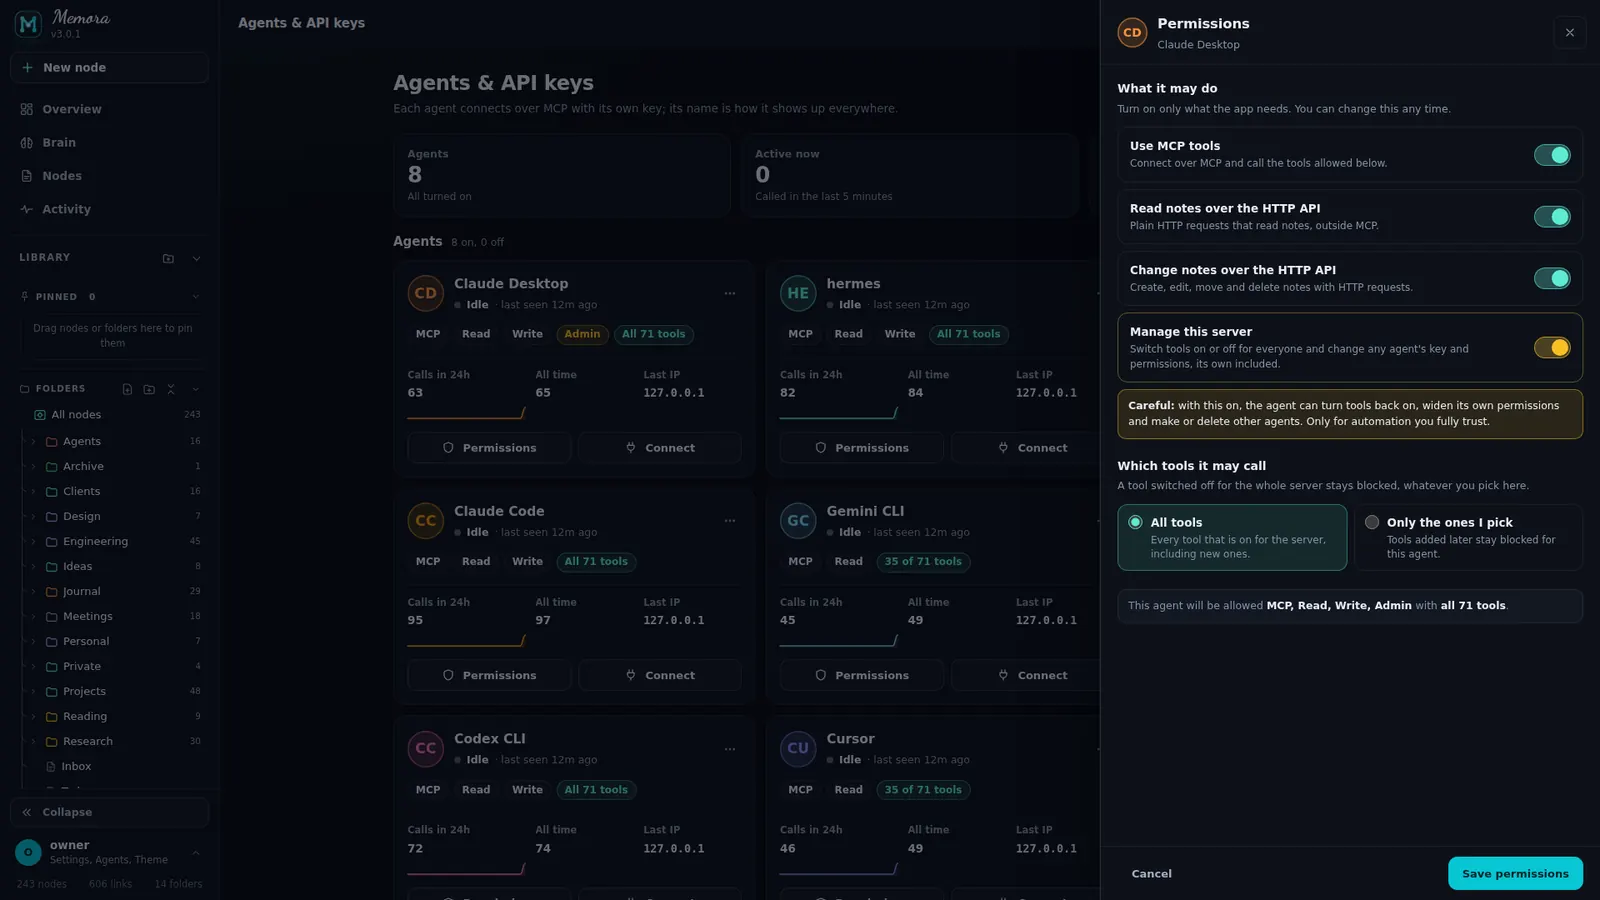Collapse the Pinned section chevron
Viewport: 1600px width, 900px height.
click(x=195, y=297)
